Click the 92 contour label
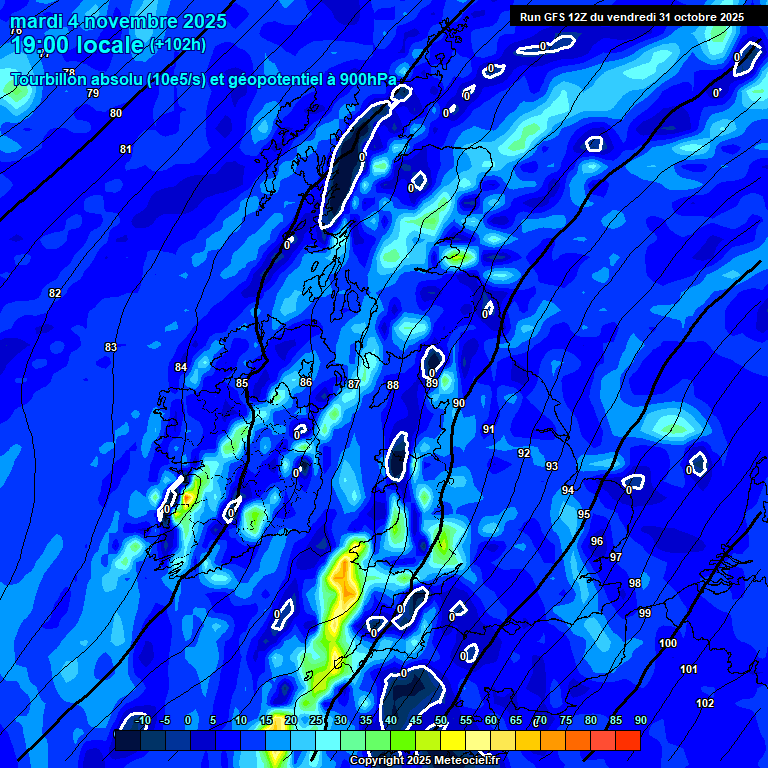This screenshot has width=768, height=768. [x=524, y=453]
